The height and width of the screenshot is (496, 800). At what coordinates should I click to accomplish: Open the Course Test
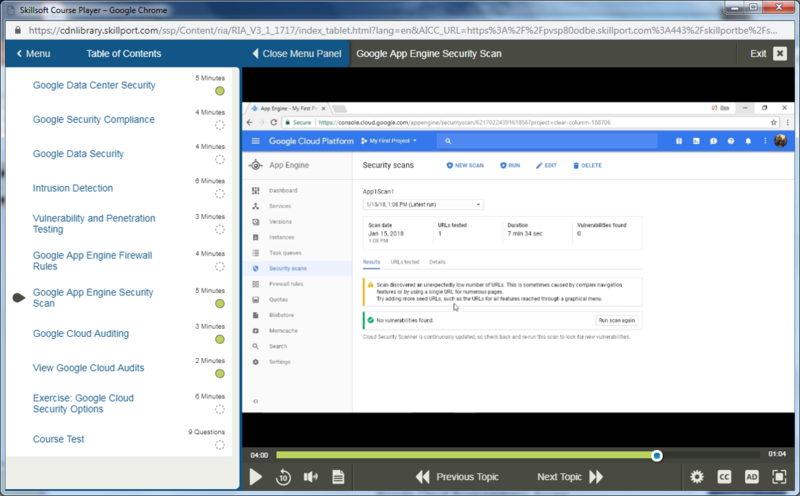58,439
